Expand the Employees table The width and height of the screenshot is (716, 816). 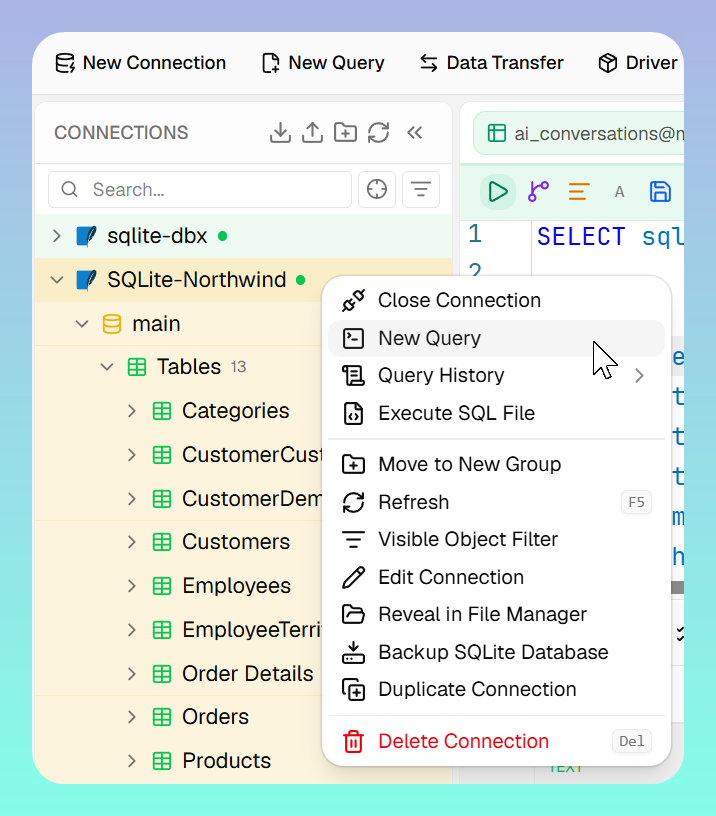[x=132, y=586]
